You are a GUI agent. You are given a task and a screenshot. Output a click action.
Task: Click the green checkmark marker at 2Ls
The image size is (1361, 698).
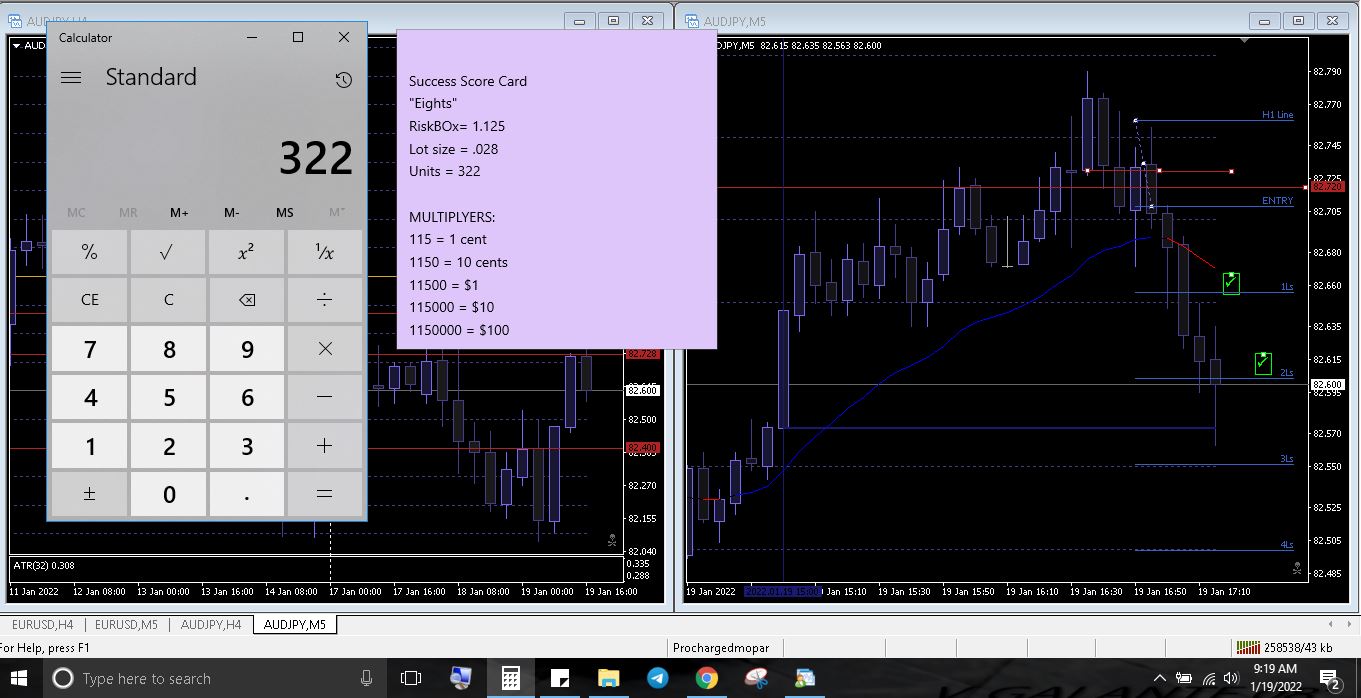[x=1263, y=363]
